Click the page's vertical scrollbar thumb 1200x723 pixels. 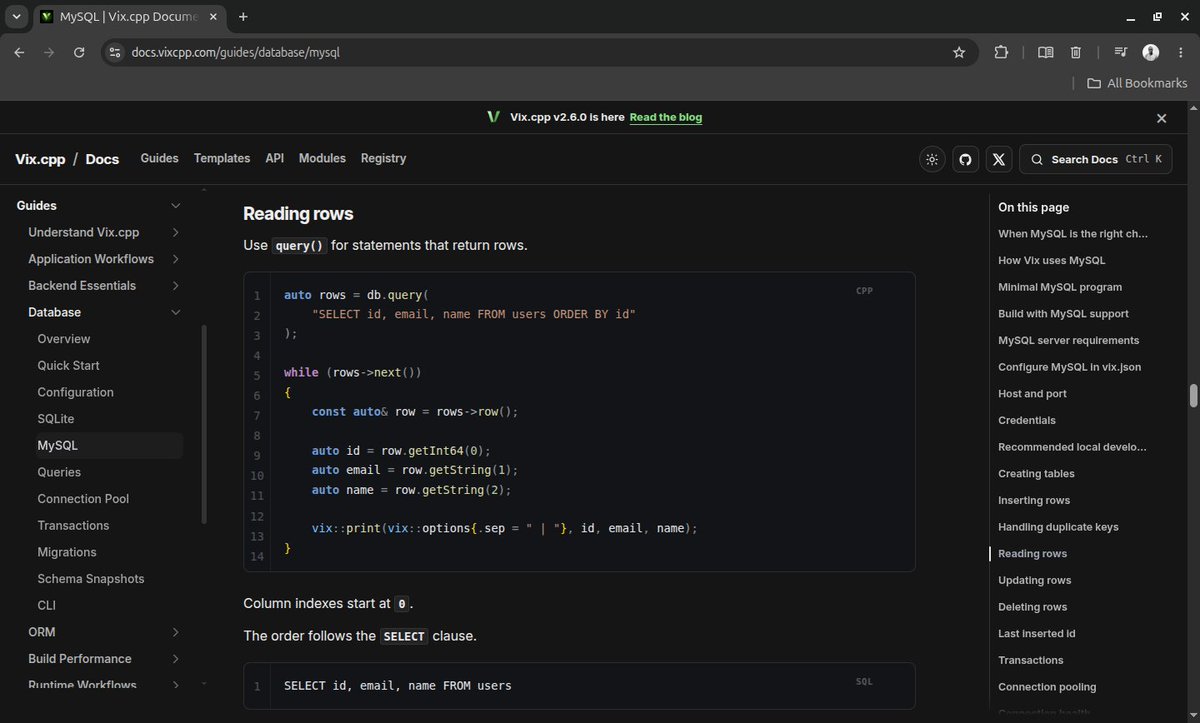click(x=1193, y=395)
